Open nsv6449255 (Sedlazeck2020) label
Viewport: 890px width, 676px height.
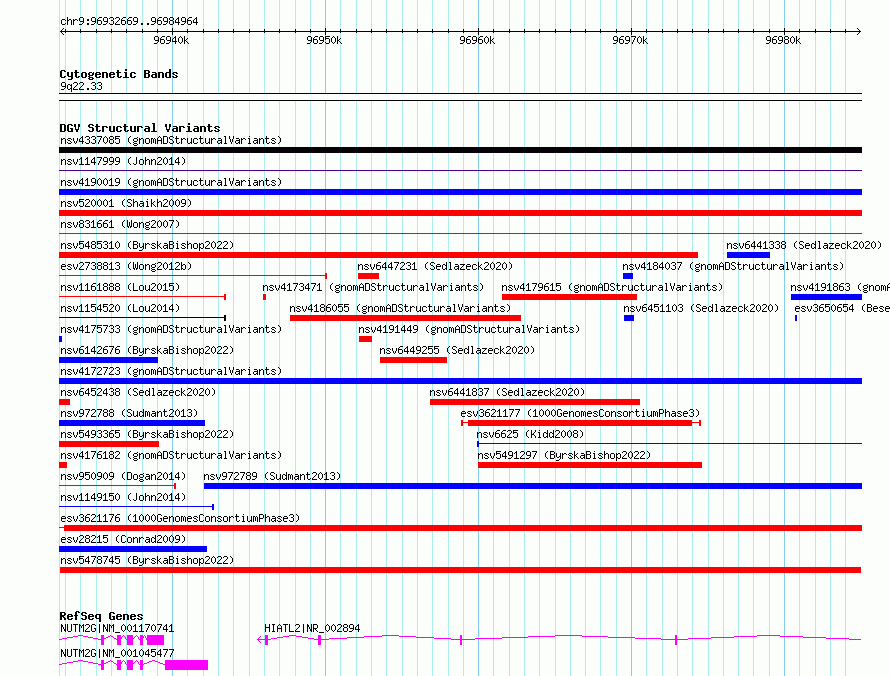[x=457, y=350]
